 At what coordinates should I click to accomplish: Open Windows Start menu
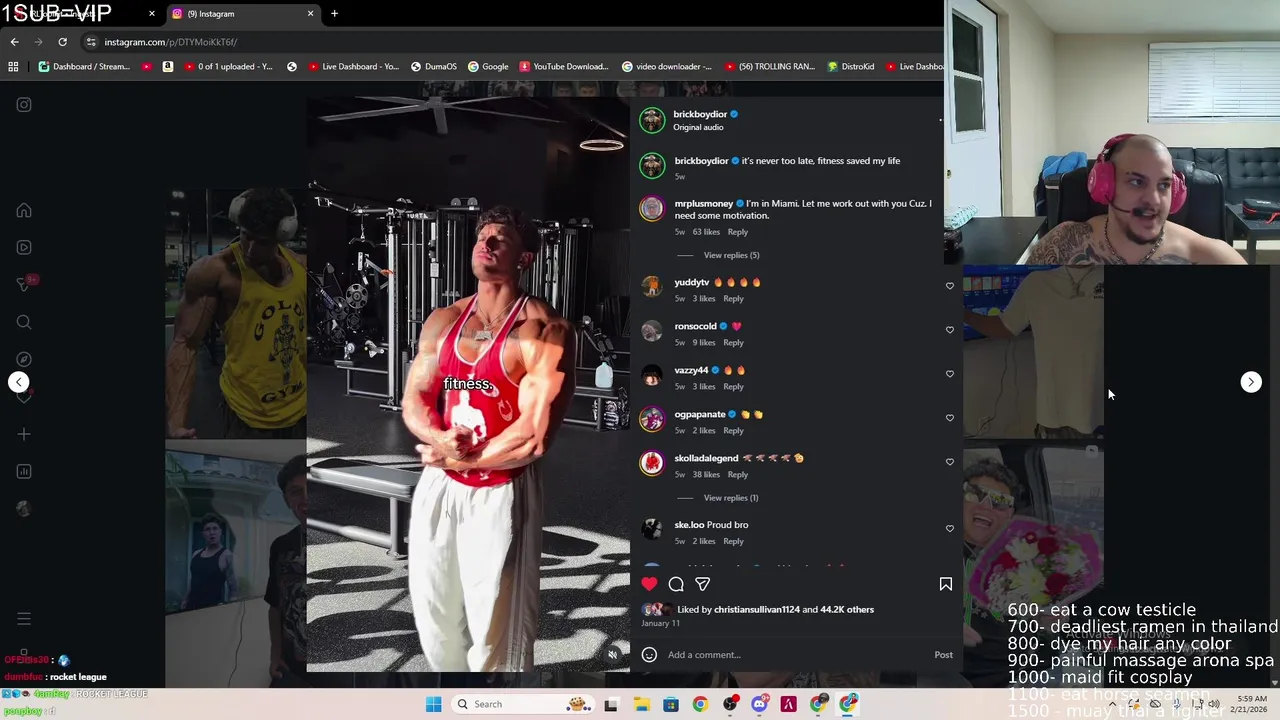(433, 704)
